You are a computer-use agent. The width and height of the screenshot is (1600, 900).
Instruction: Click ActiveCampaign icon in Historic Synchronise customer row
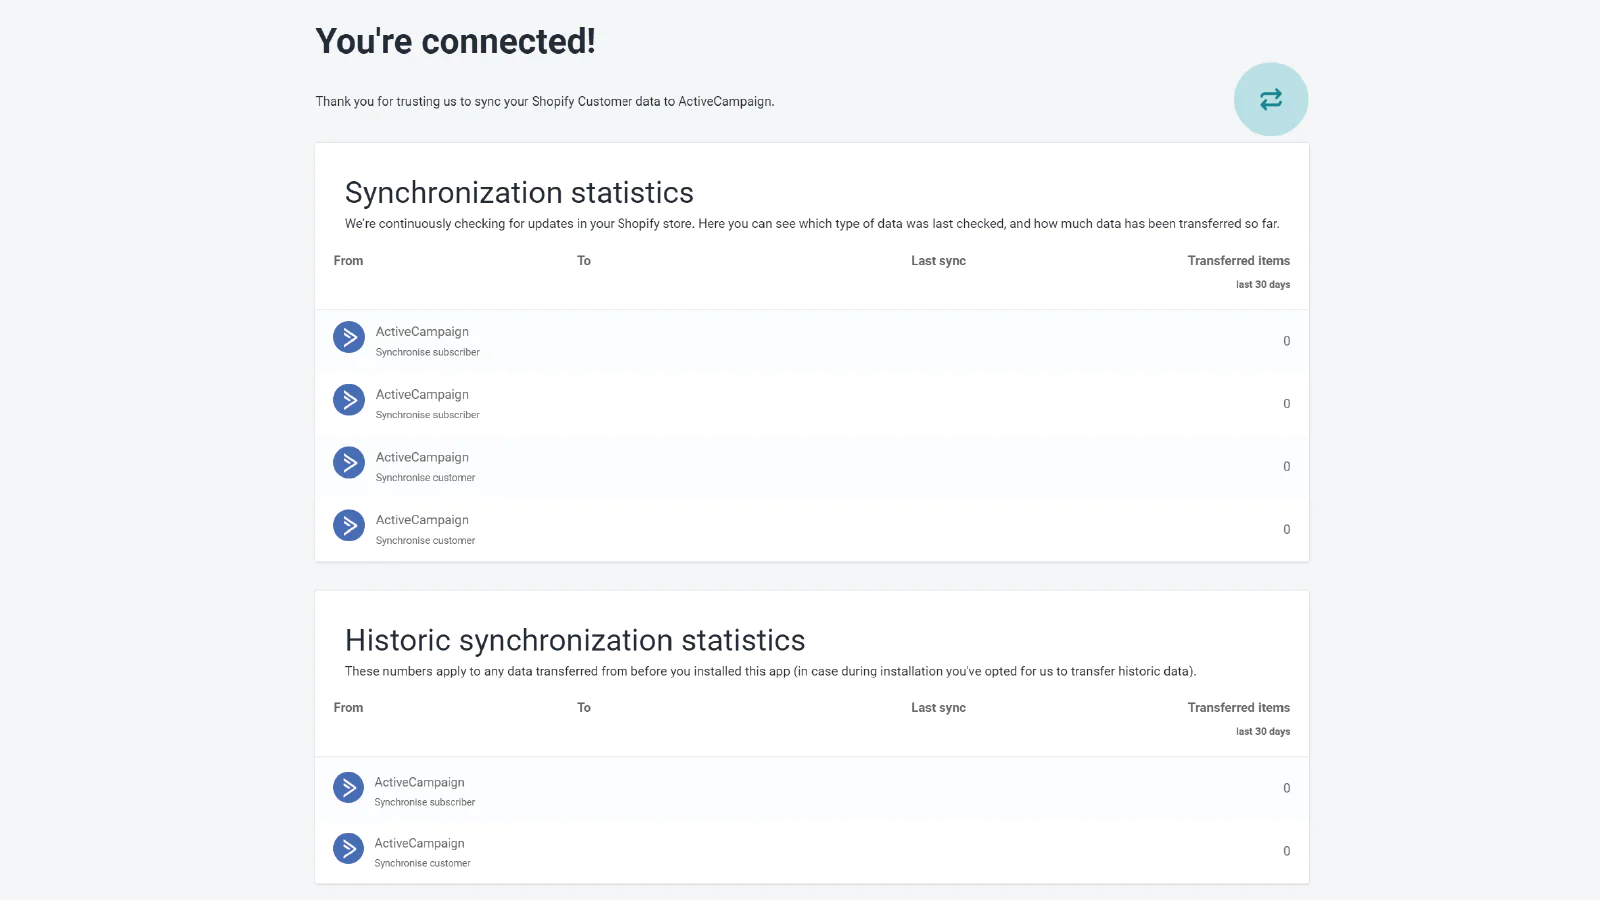[348, 849]
